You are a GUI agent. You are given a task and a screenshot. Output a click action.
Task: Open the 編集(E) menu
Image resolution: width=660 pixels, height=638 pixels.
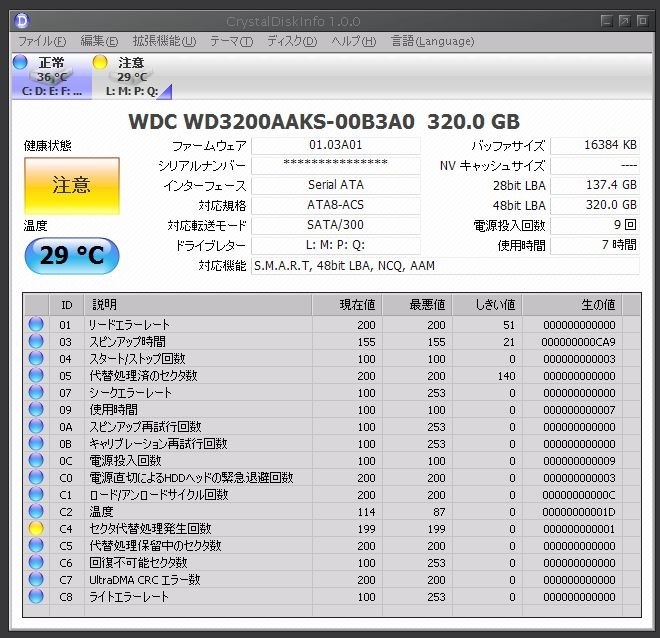coord(99,41)
